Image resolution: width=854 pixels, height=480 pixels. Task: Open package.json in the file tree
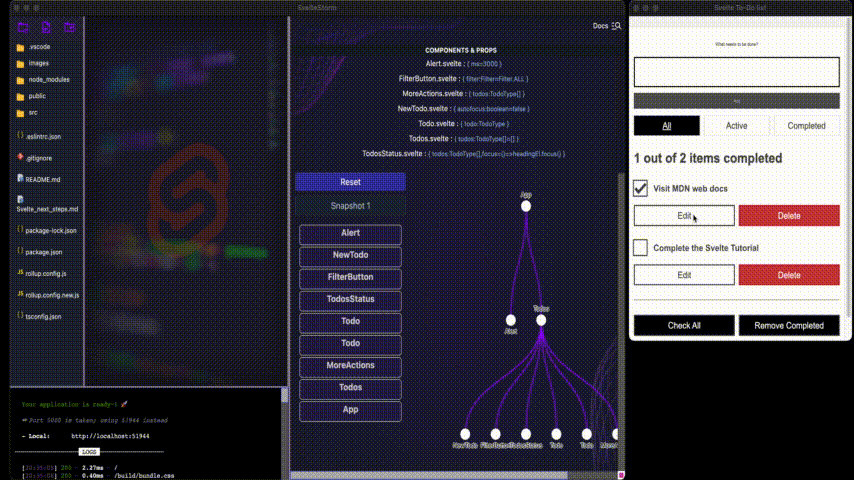(44, 252)
